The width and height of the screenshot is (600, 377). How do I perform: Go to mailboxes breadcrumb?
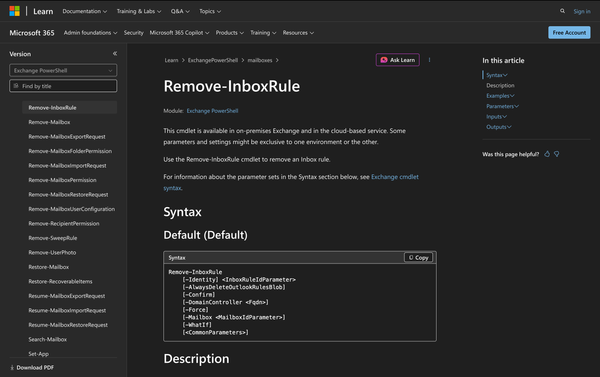260,60
